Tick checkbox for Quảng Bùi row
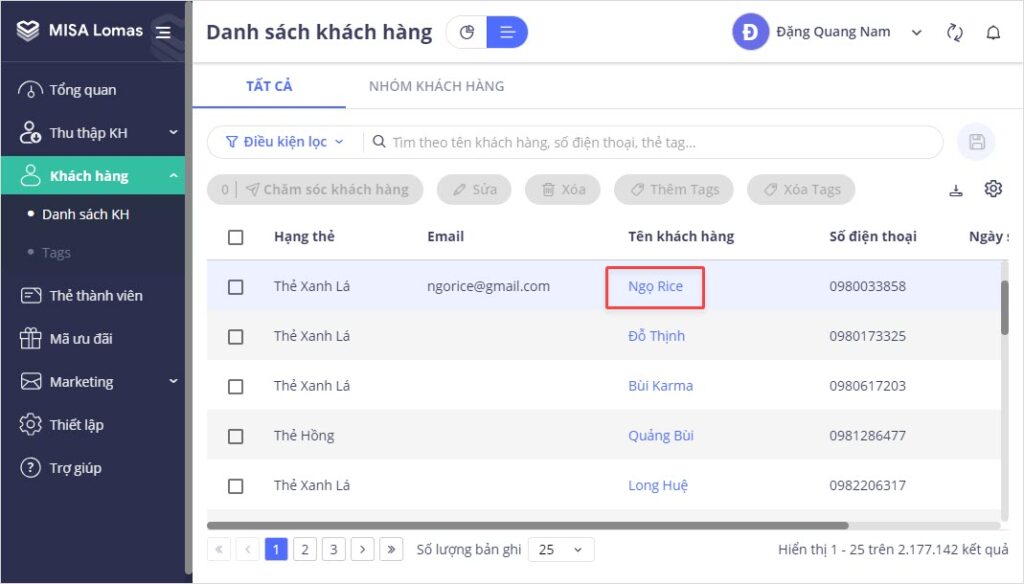The width and height of the screenshot is (1024, 584). 236,436
